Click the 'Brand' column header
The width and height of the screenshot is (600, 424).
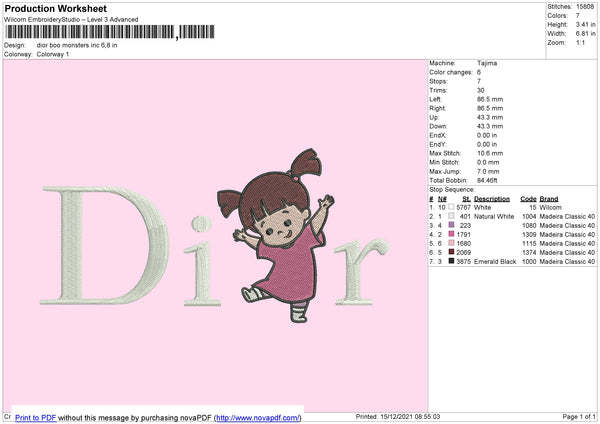point(549,199)
